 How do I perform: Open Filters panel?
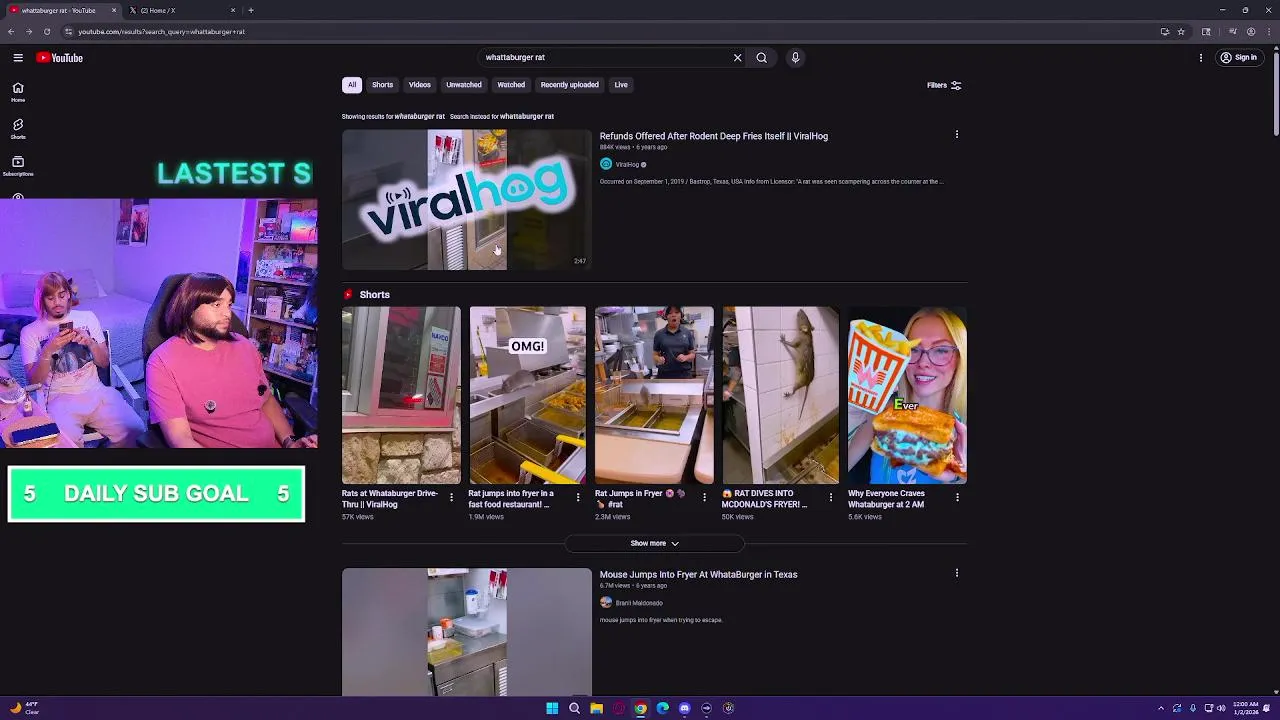point(943,85)
